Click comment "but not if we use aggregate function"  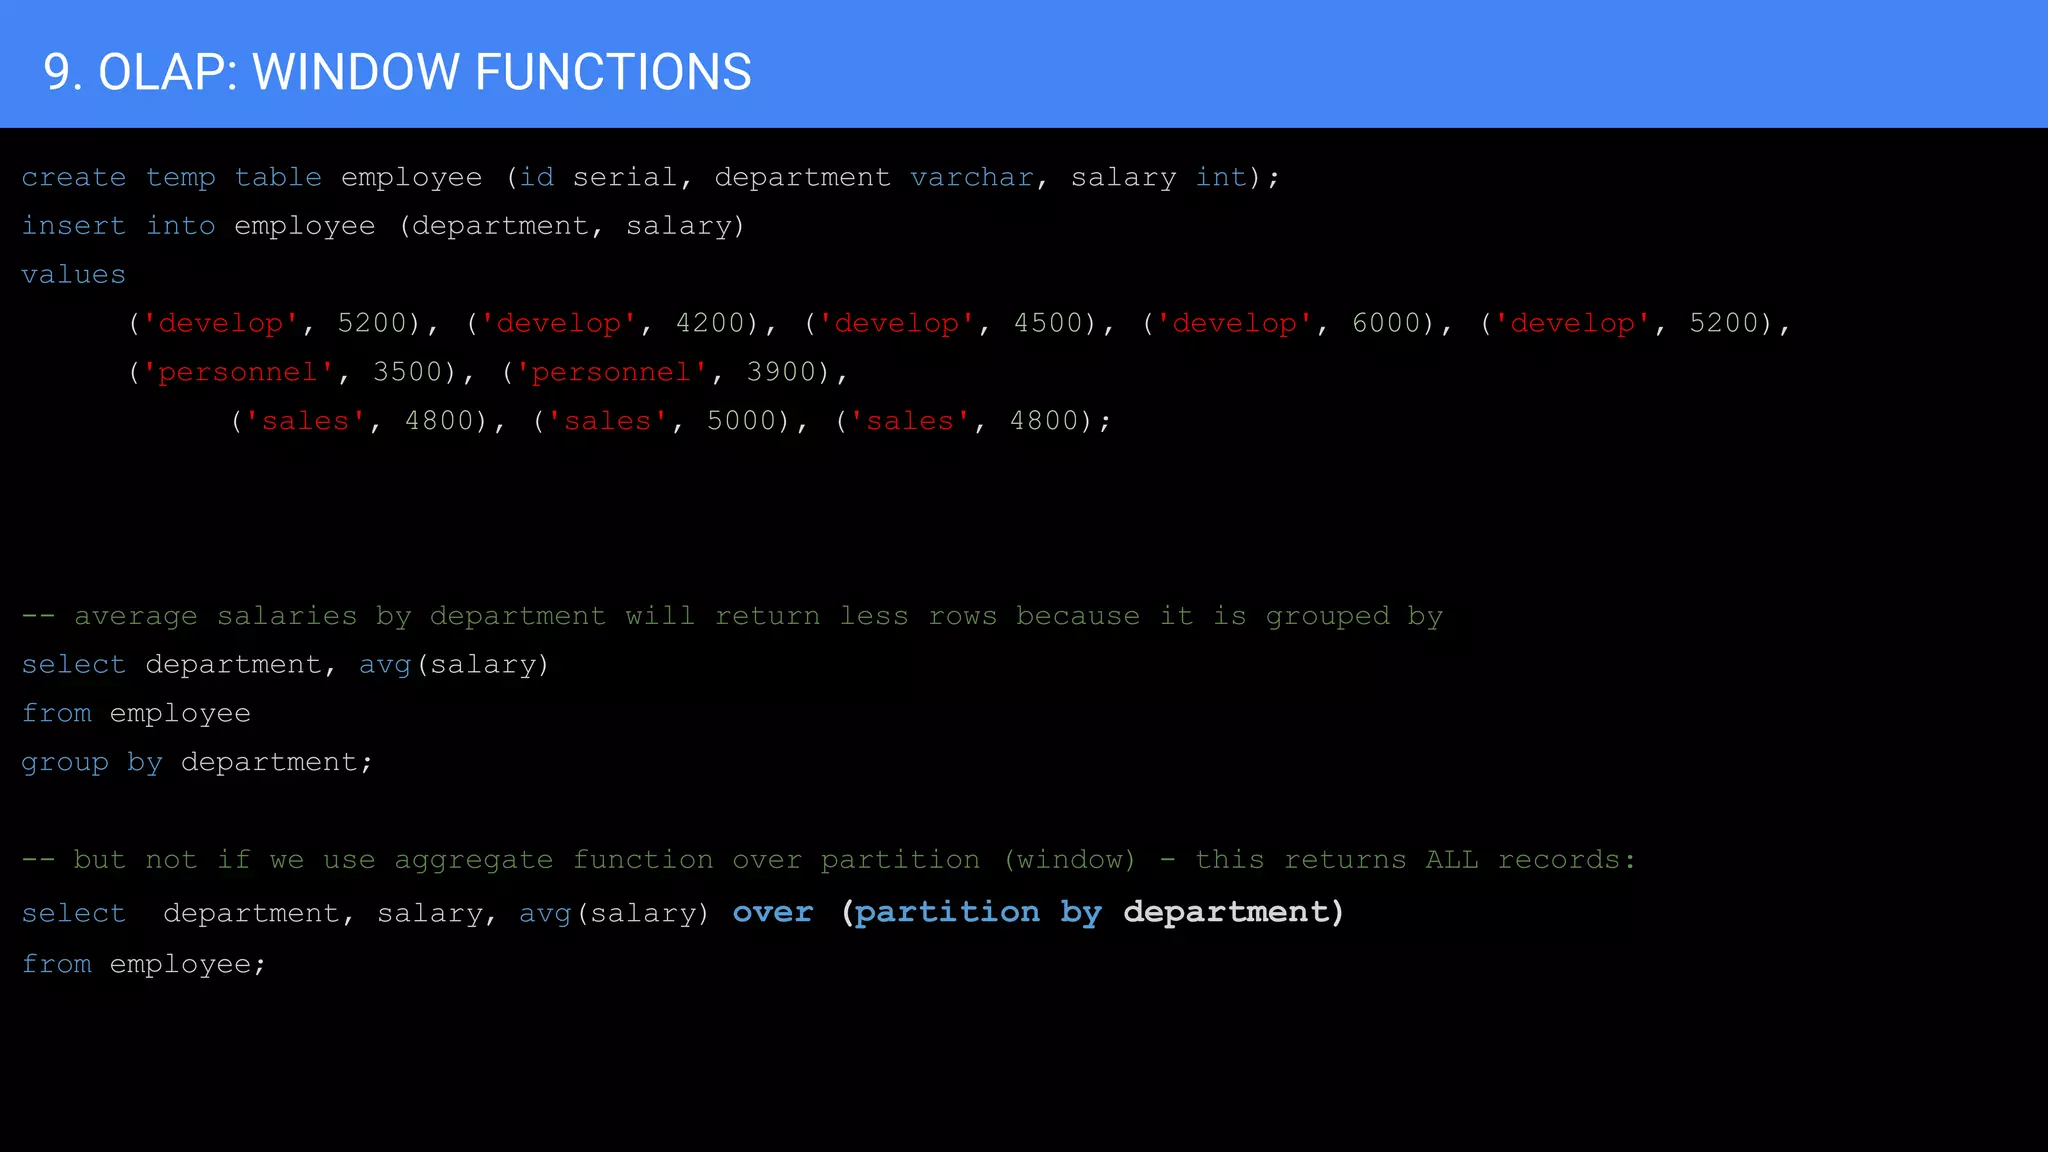828,860
